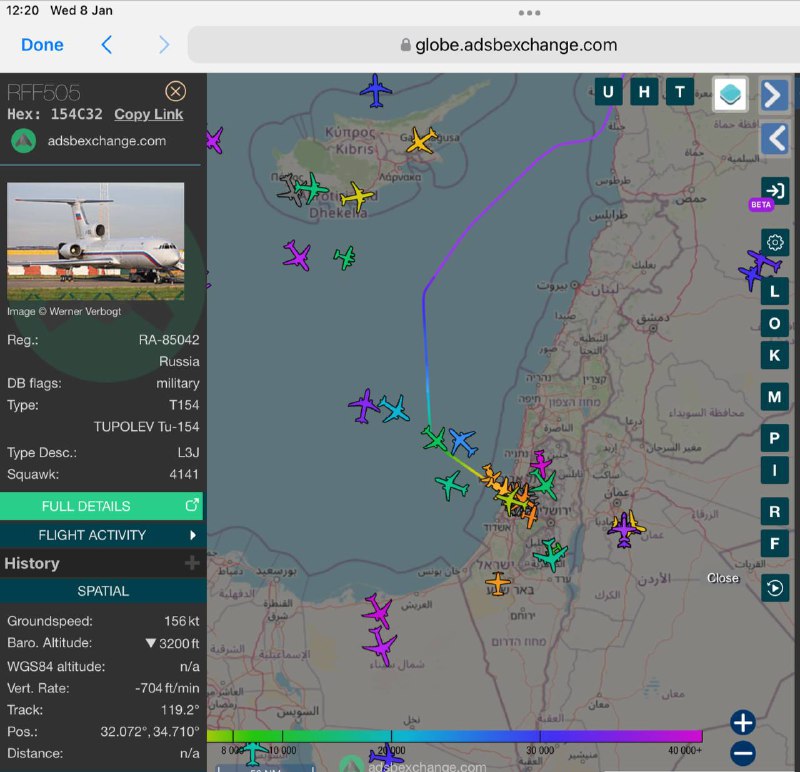Zoom out with the minus button
This screenshot has height=772, width=800.
pyautogui.click(x=743, y=753)
